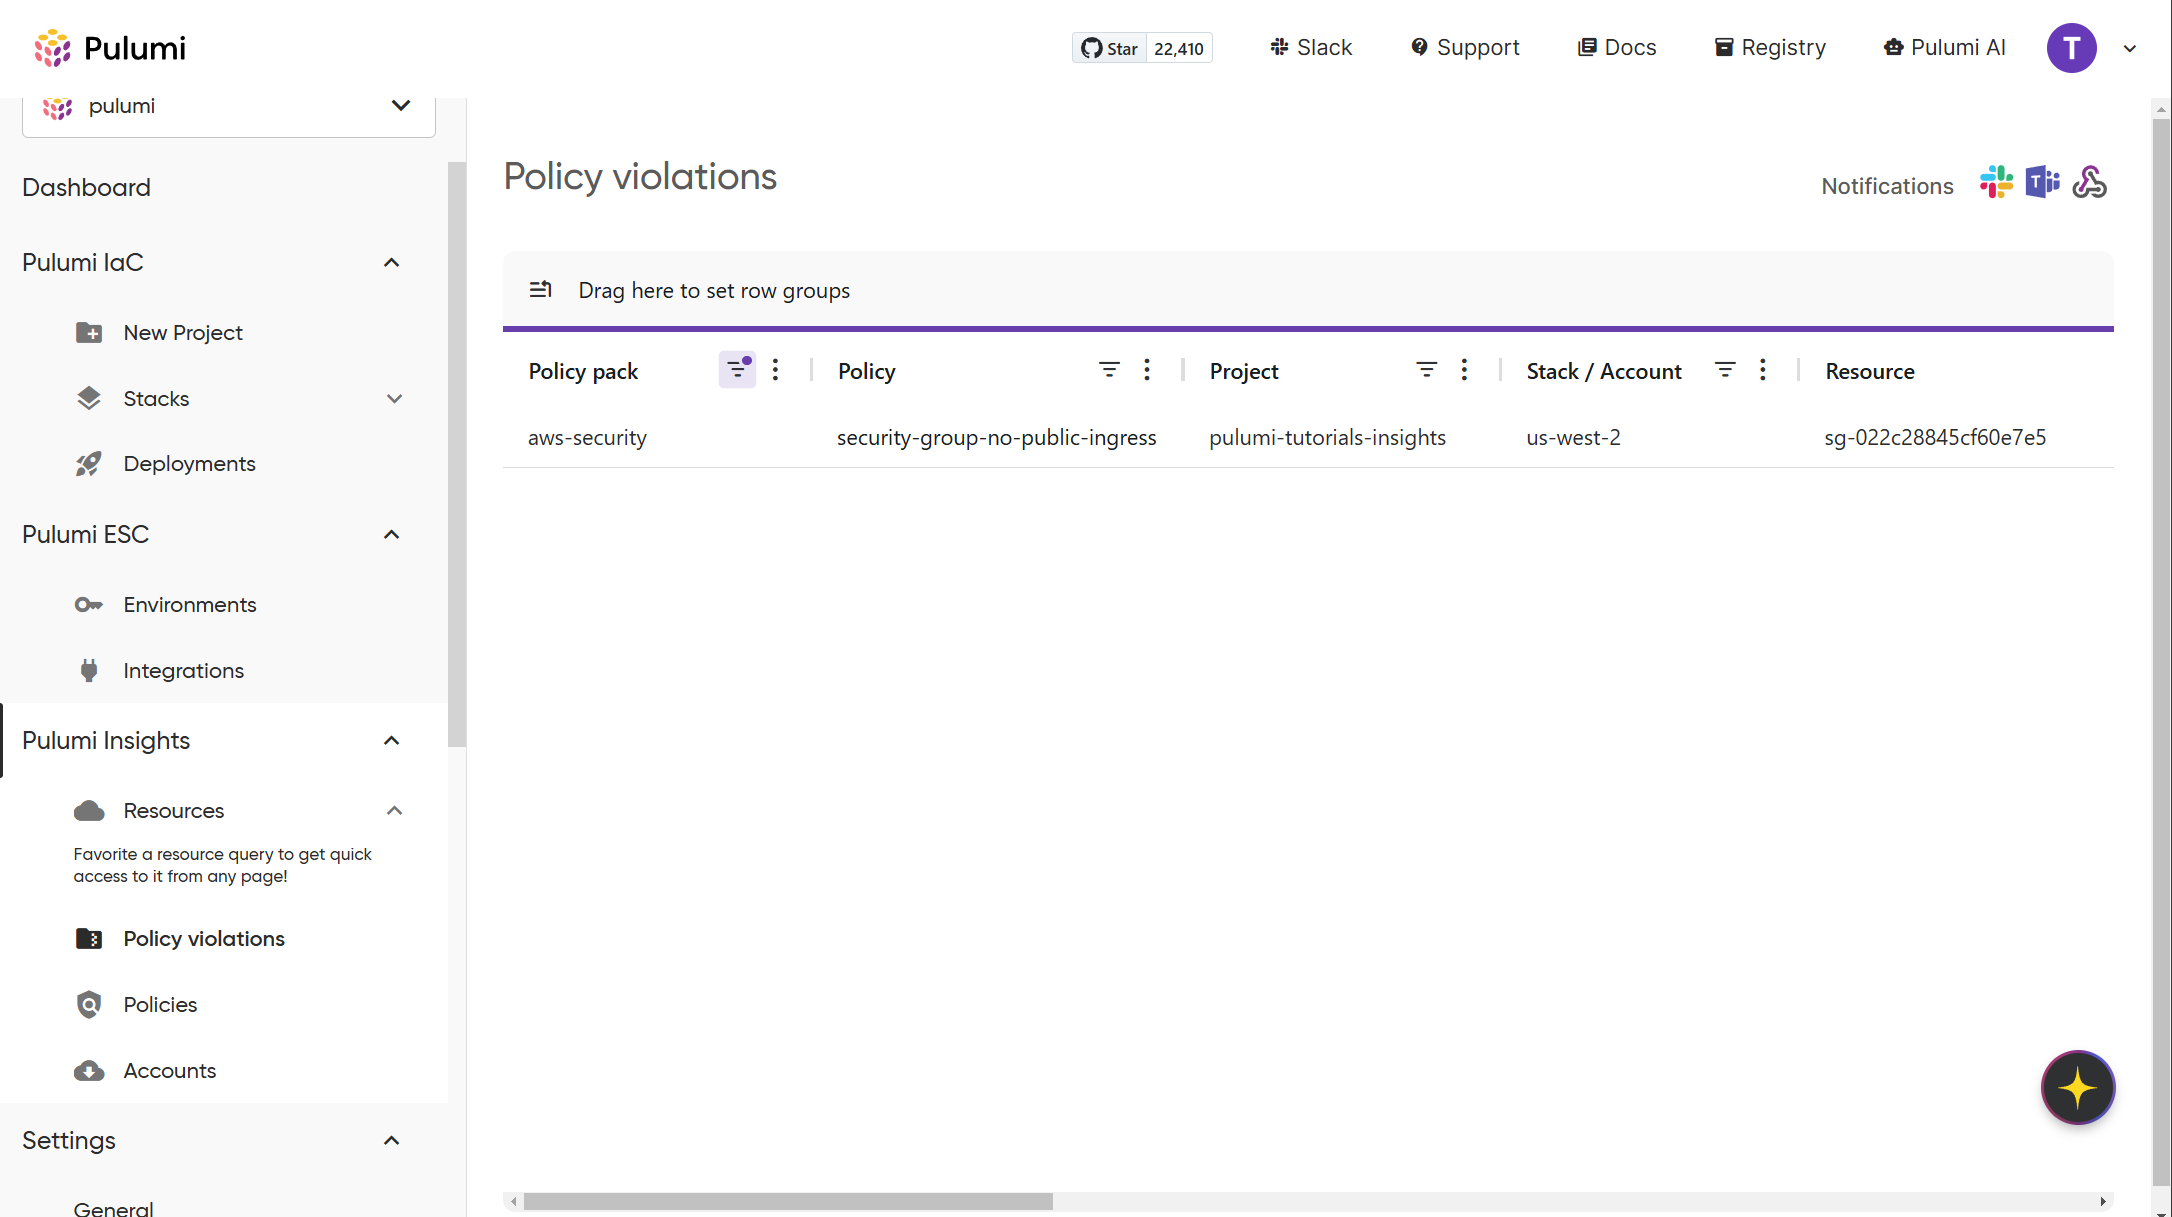Go to Policies in the sidebar
Viewport: 2172px width, 1217px height.
[x=160, y=1004]
